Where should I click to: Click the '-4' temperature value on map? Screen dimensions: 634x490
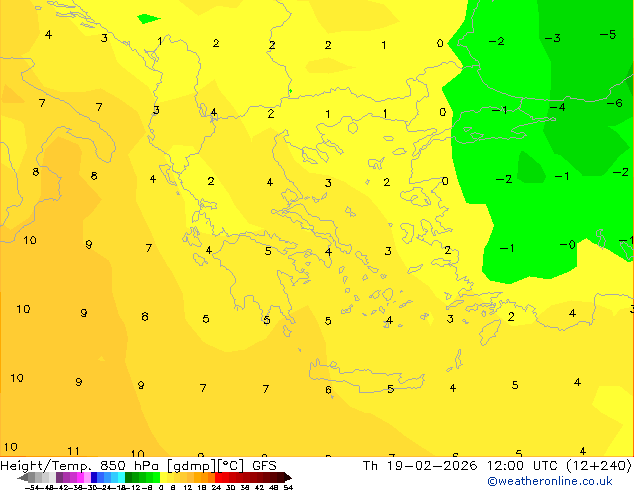[x=557, y=108]
